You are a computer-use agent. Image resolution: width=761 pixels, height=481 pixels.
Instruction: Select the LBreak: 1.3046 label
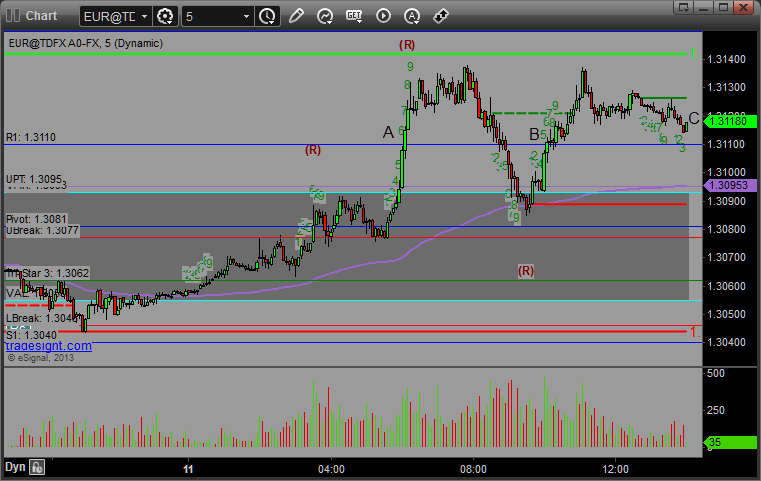(x=41, y=318)
